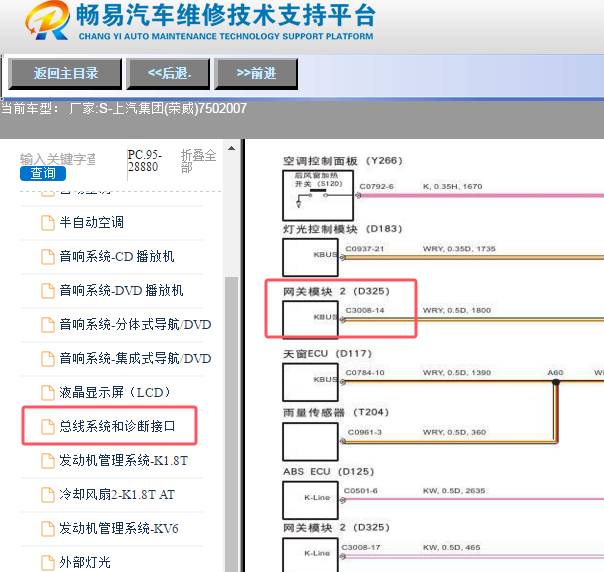Screen dimensions: 604x572
Task: Click the PC.95-28880 text in the sidebar
Action: [144, 161]
